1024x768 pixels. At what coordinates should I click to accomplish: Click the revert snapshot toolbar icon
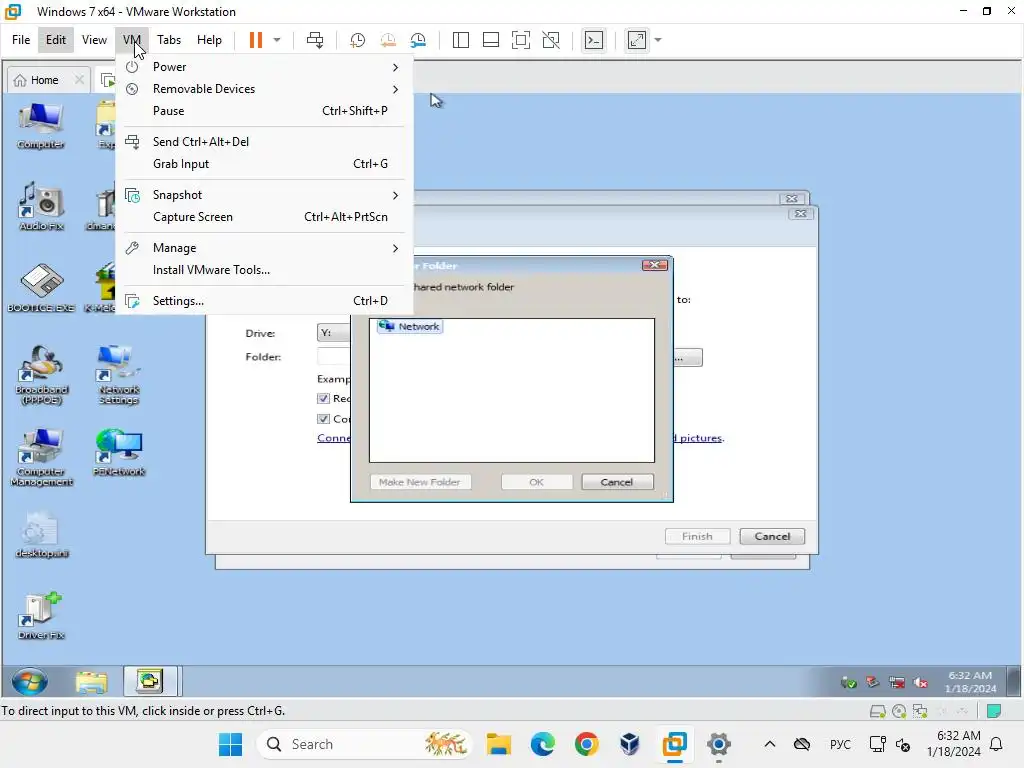[388, 40]
